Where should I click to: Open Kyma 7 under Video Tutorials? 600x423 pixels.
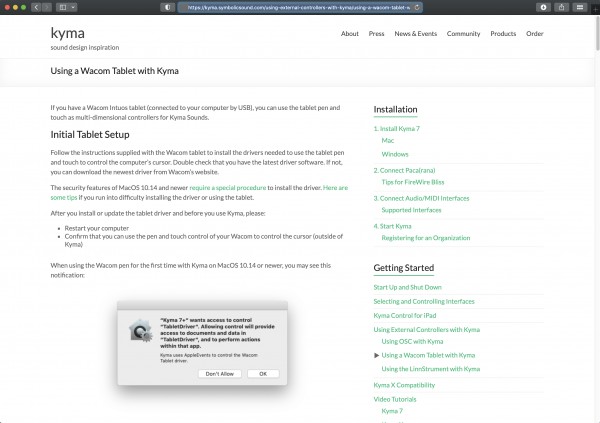coord(392,411)
